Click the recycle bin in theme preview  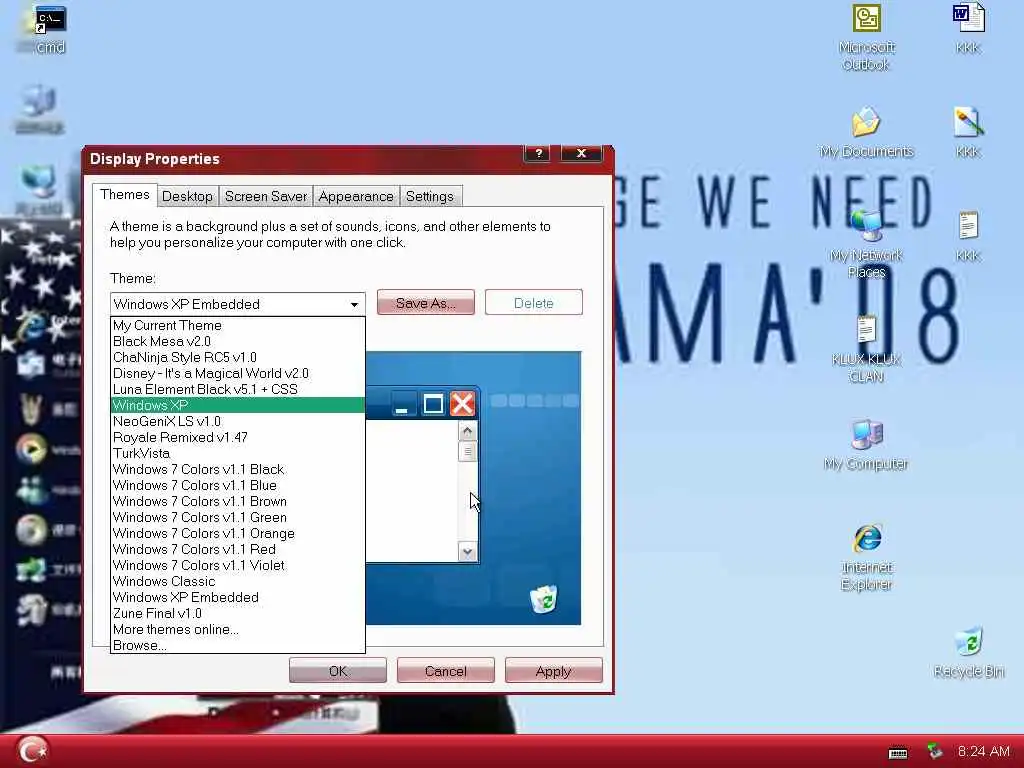pos(543,599)
